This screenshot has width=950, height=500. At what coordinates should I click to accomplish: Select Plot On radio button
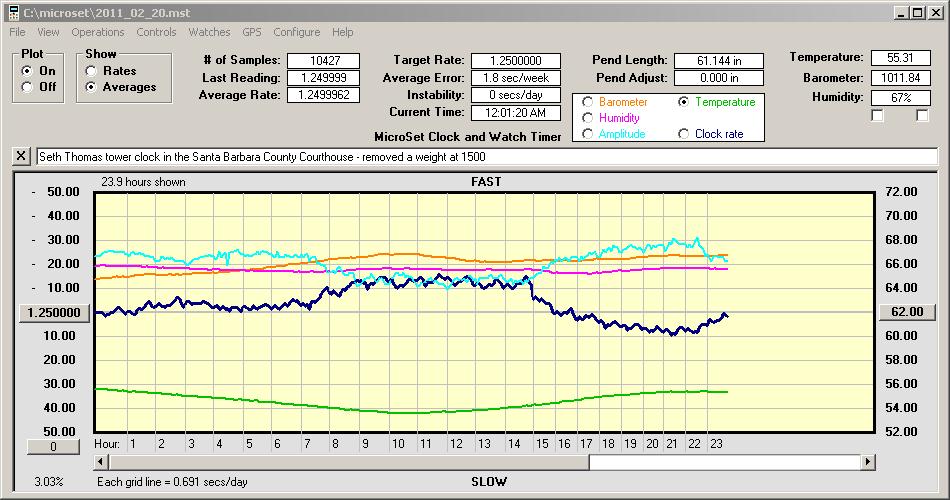pos(27,71)
